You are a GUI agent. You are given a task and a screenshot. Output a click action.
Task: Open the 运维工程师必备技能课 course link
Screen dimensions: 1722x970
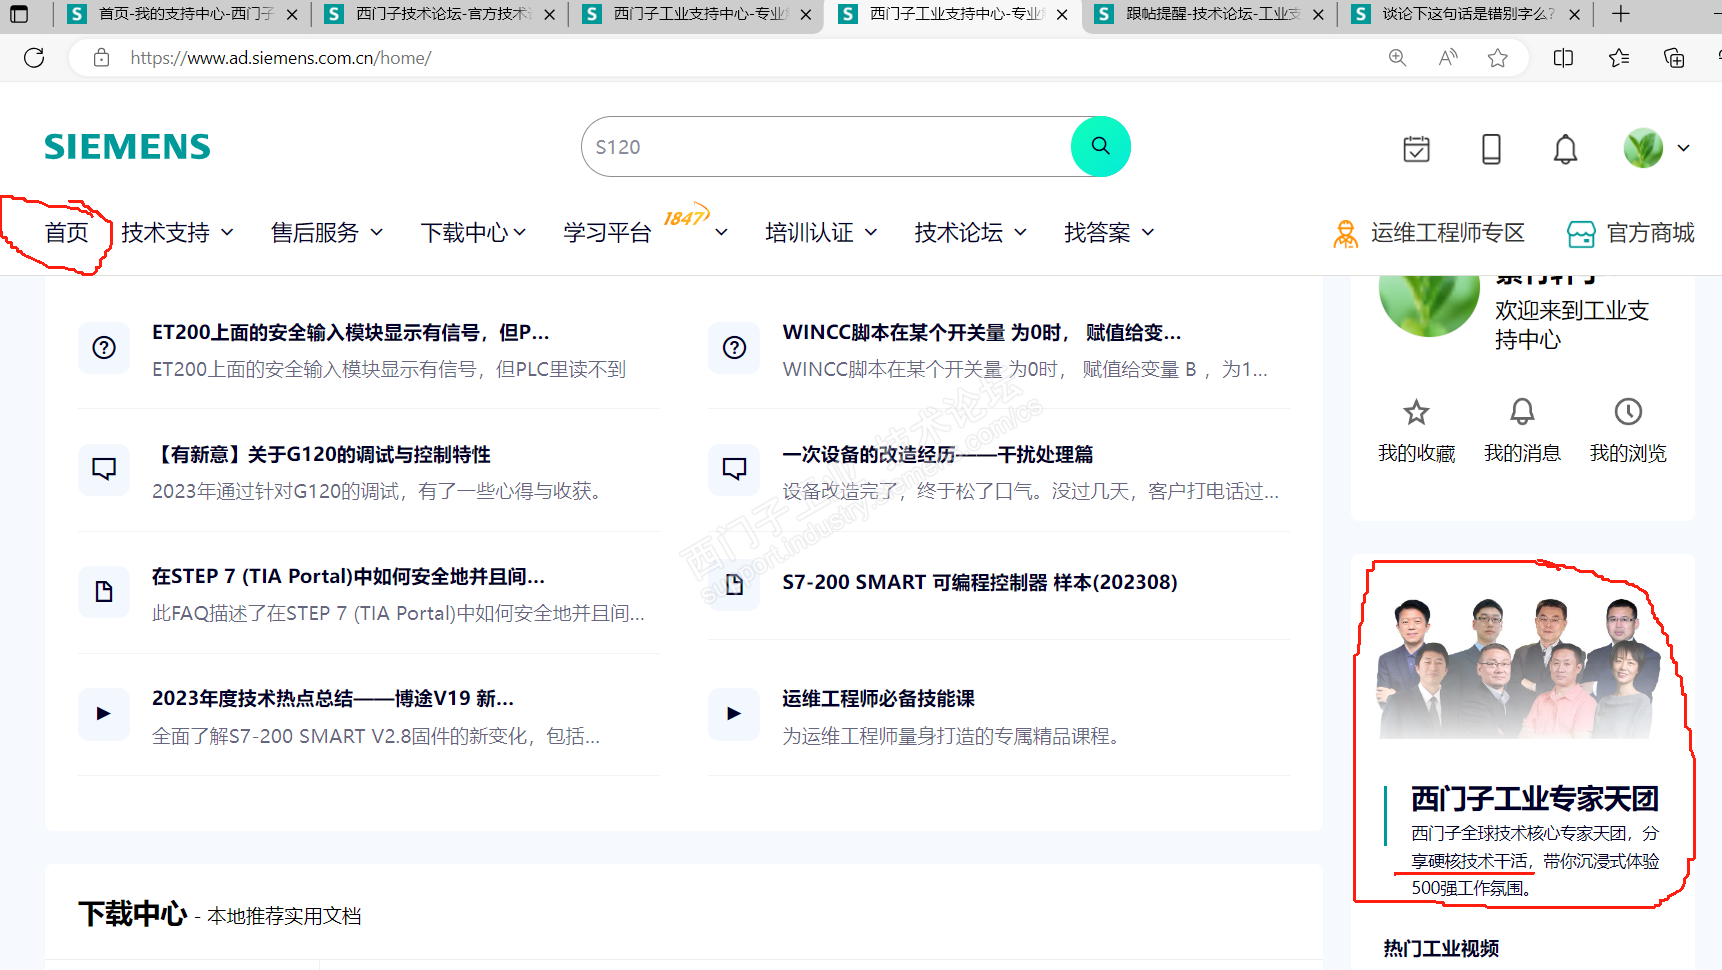(878, 698)
